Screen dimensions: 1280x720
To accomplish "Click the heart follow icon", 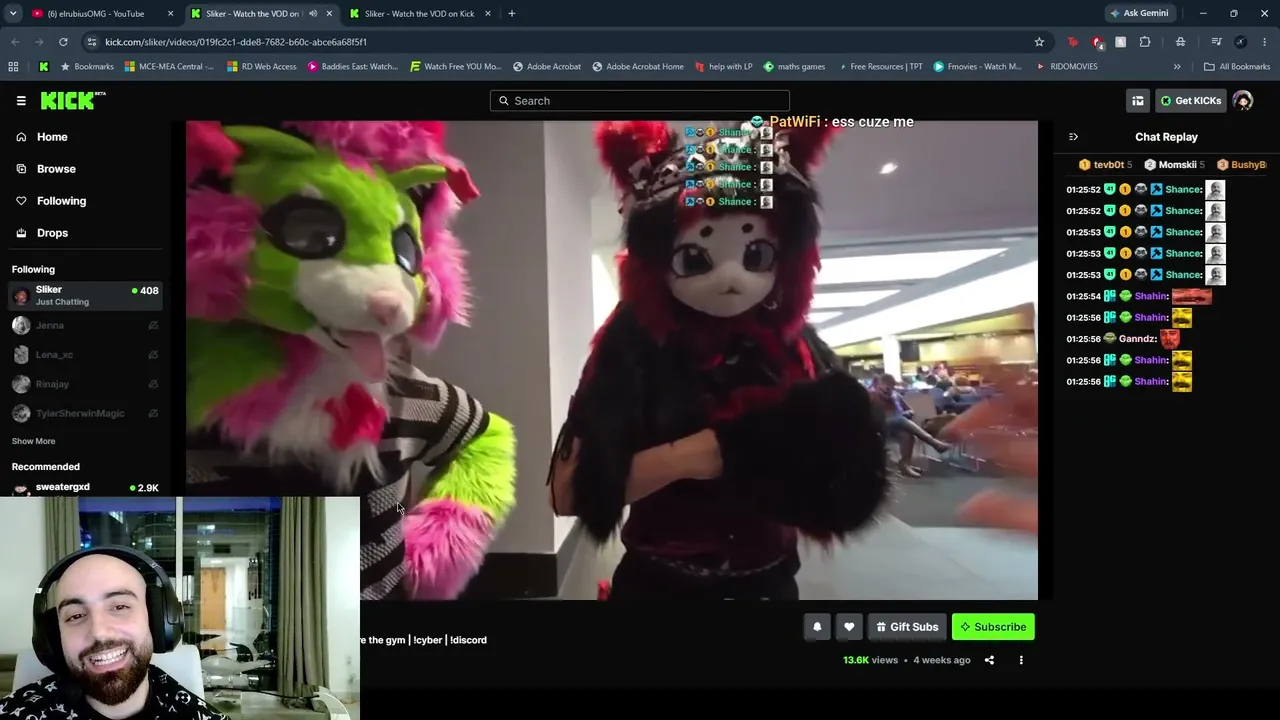I will [x=849, y=627].
